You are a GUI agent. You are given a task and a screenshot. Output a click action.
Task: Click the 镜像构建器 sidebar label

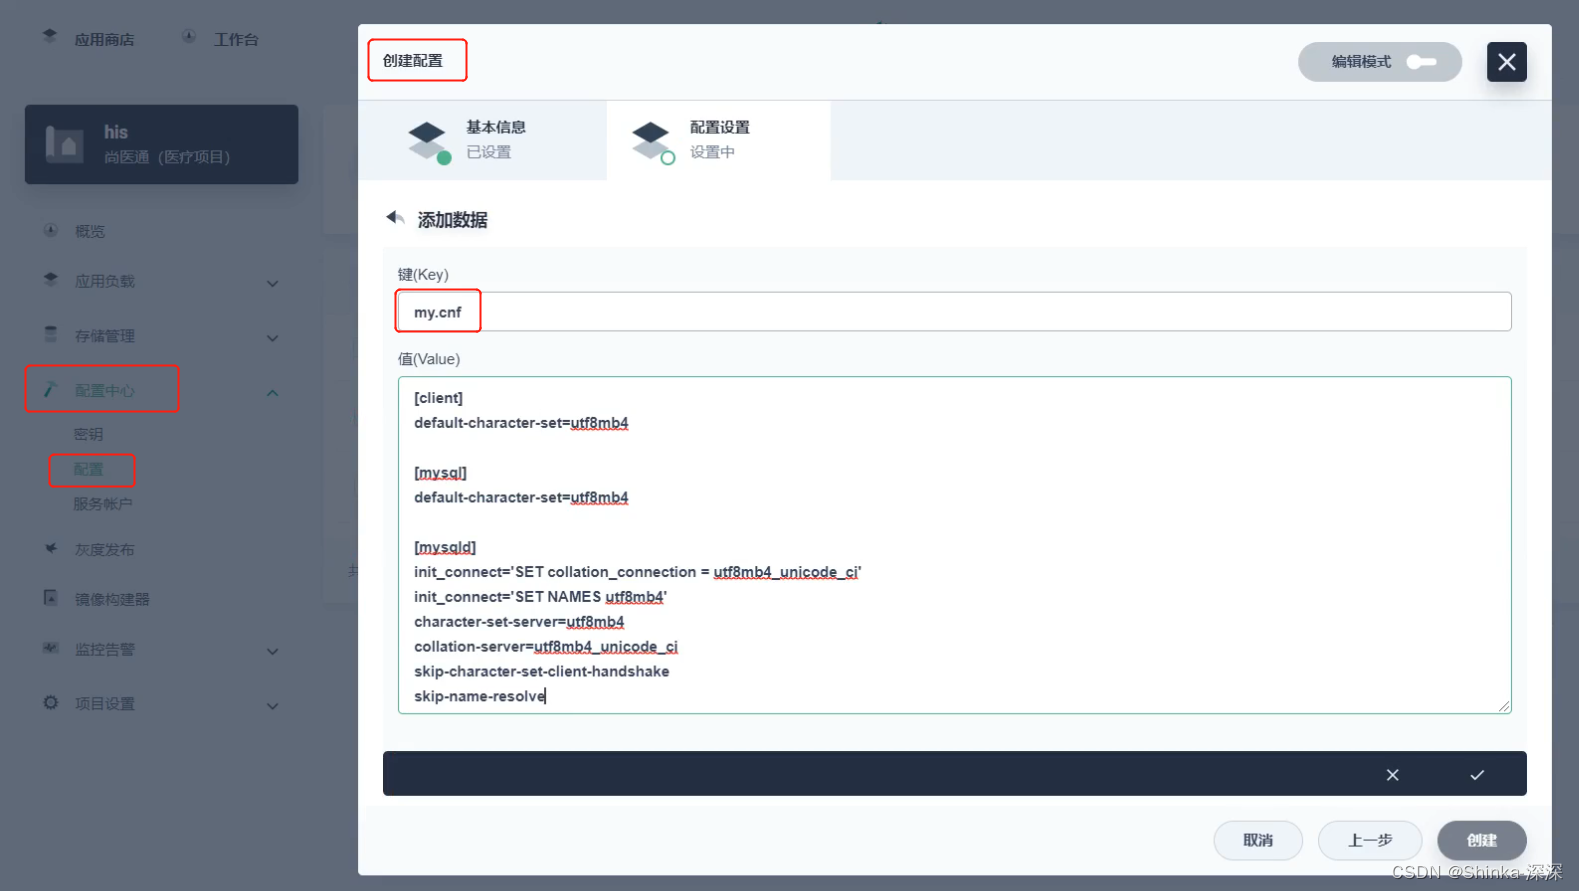click(112, 599)
